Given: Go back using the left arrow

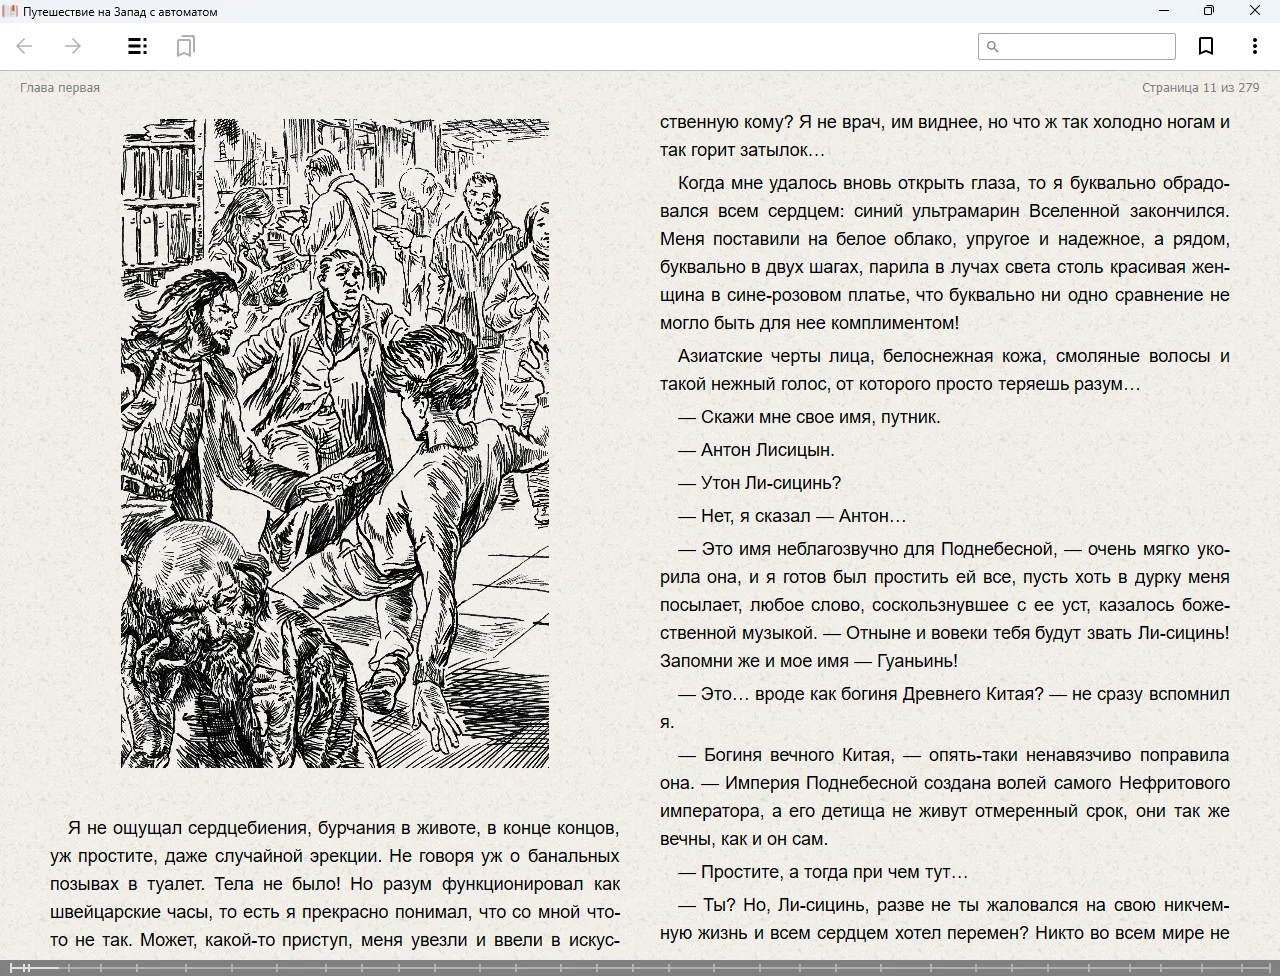Looking at the screenshot, I should pyautogui.click(x=25, y=46).
